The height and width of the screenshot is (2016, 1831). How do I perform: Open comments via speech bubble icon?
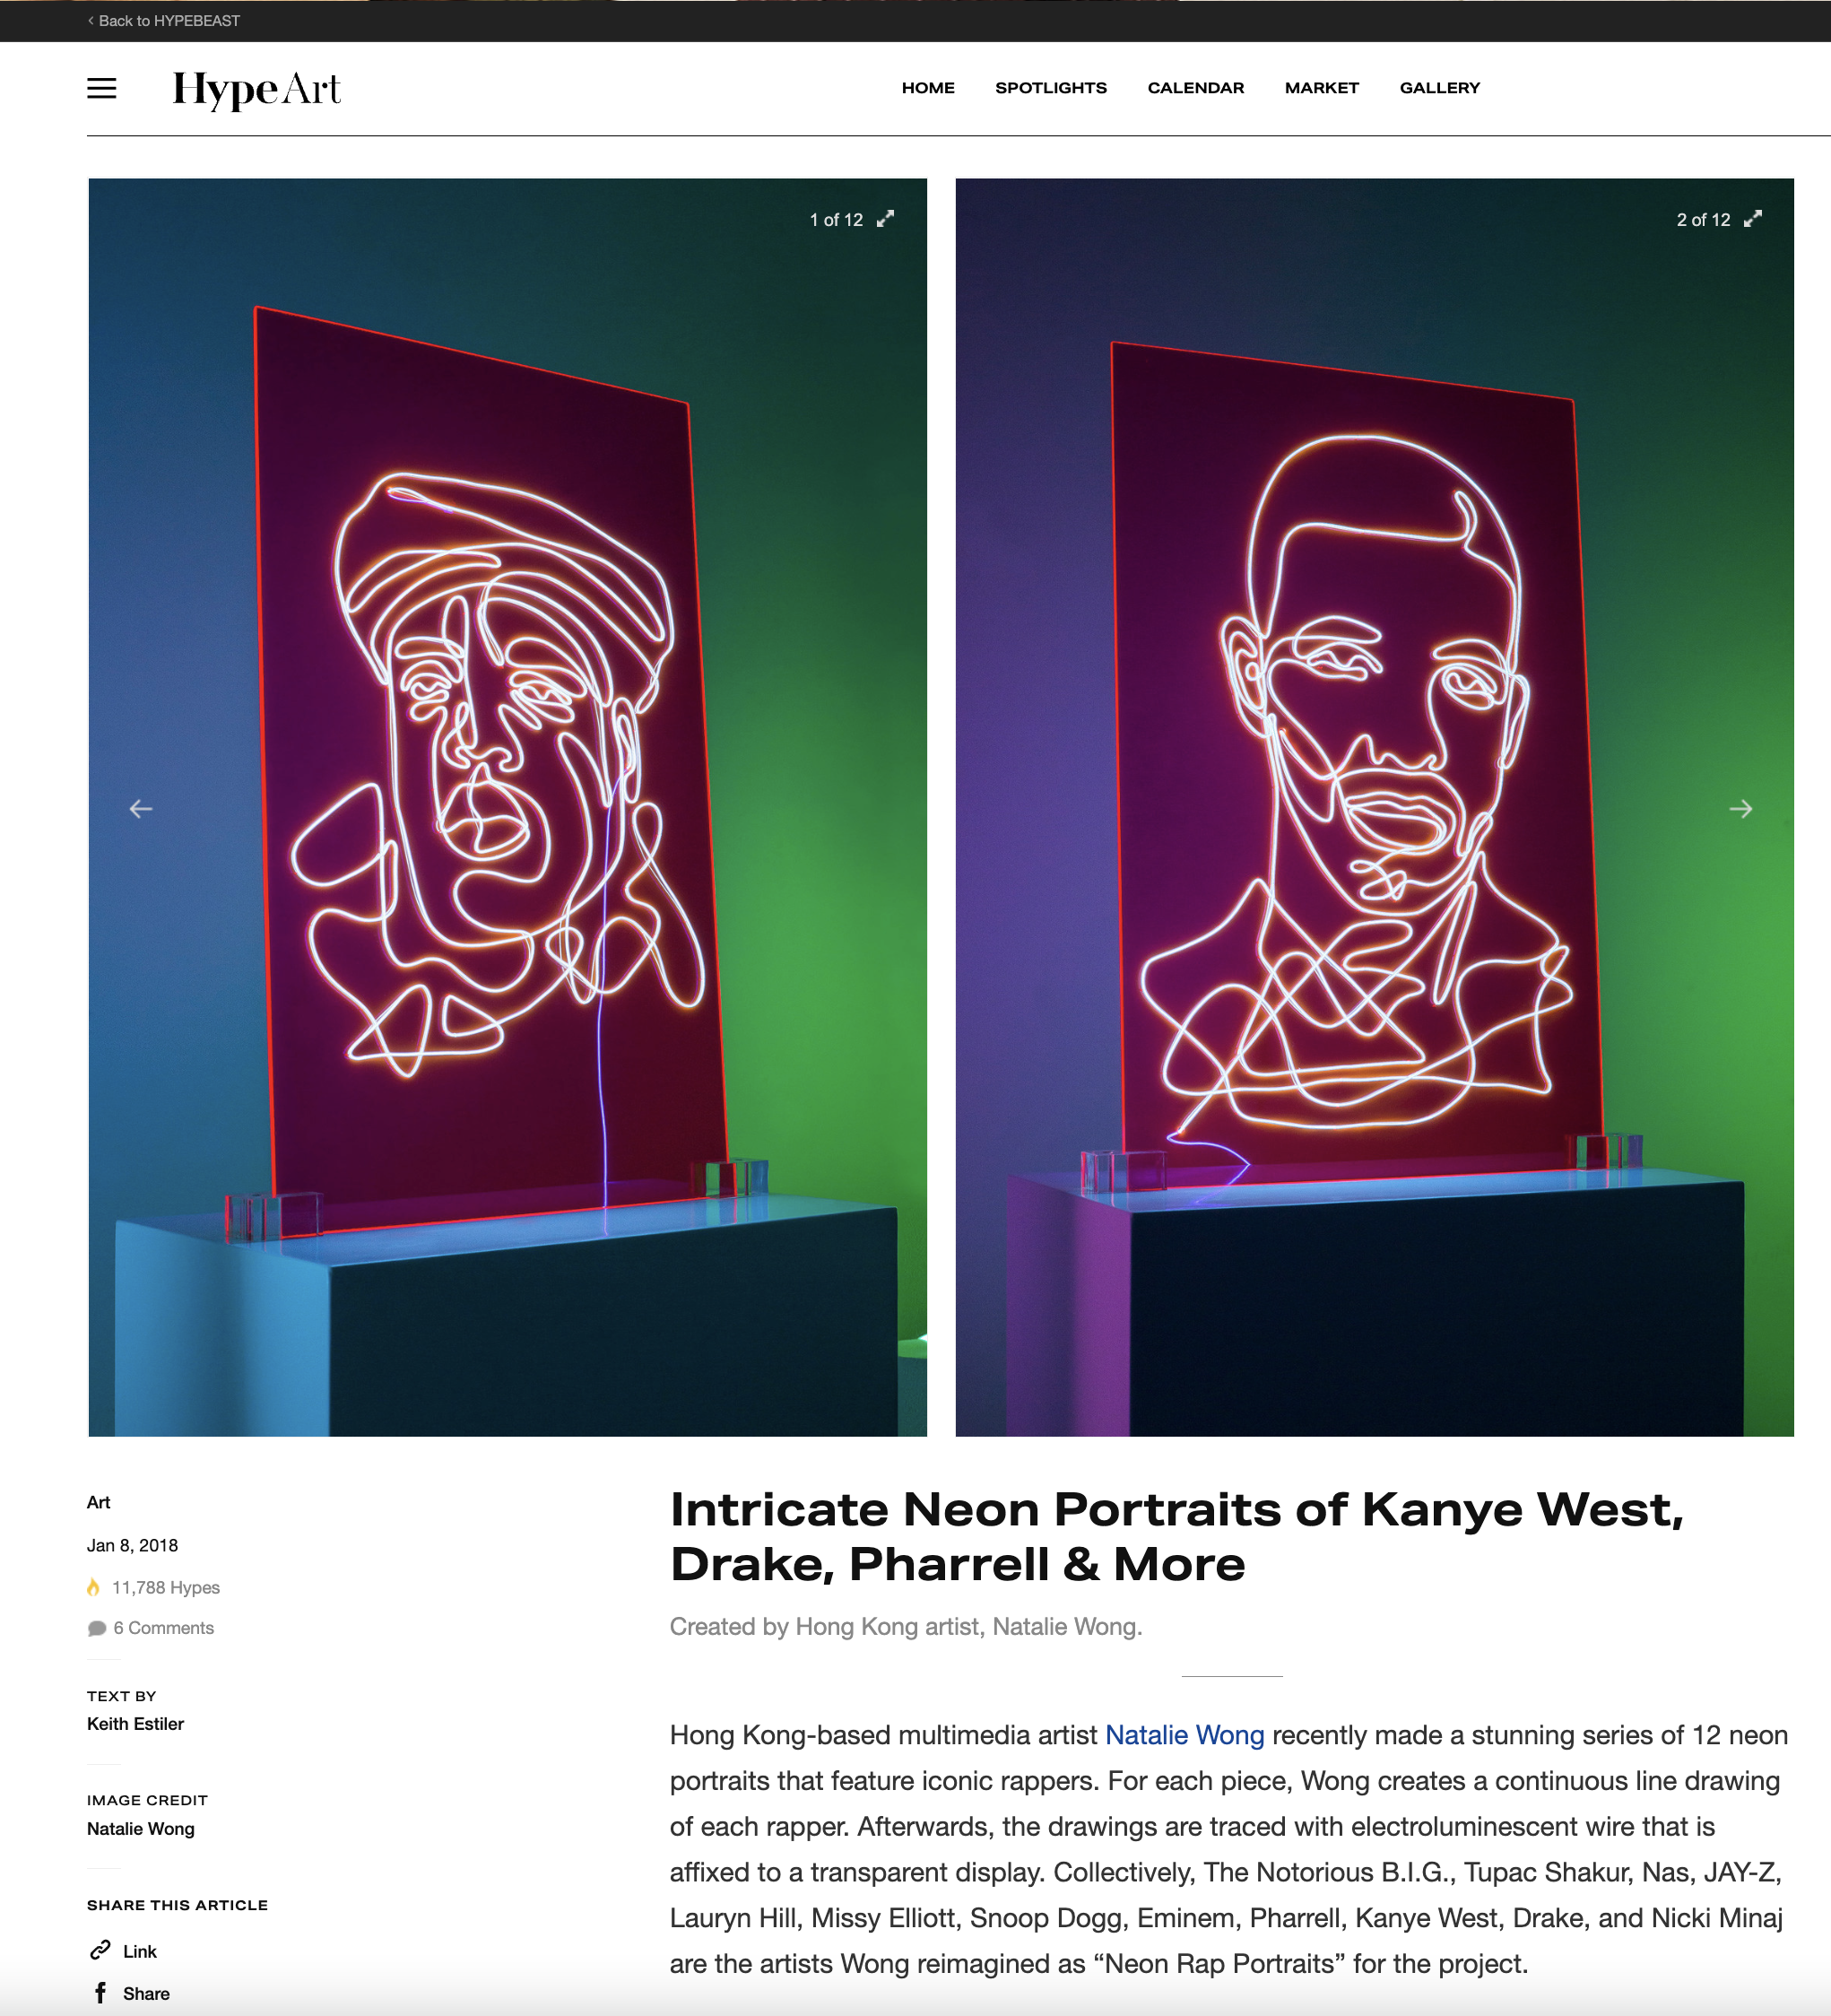pyautogui.click(x=97, y=1628)
